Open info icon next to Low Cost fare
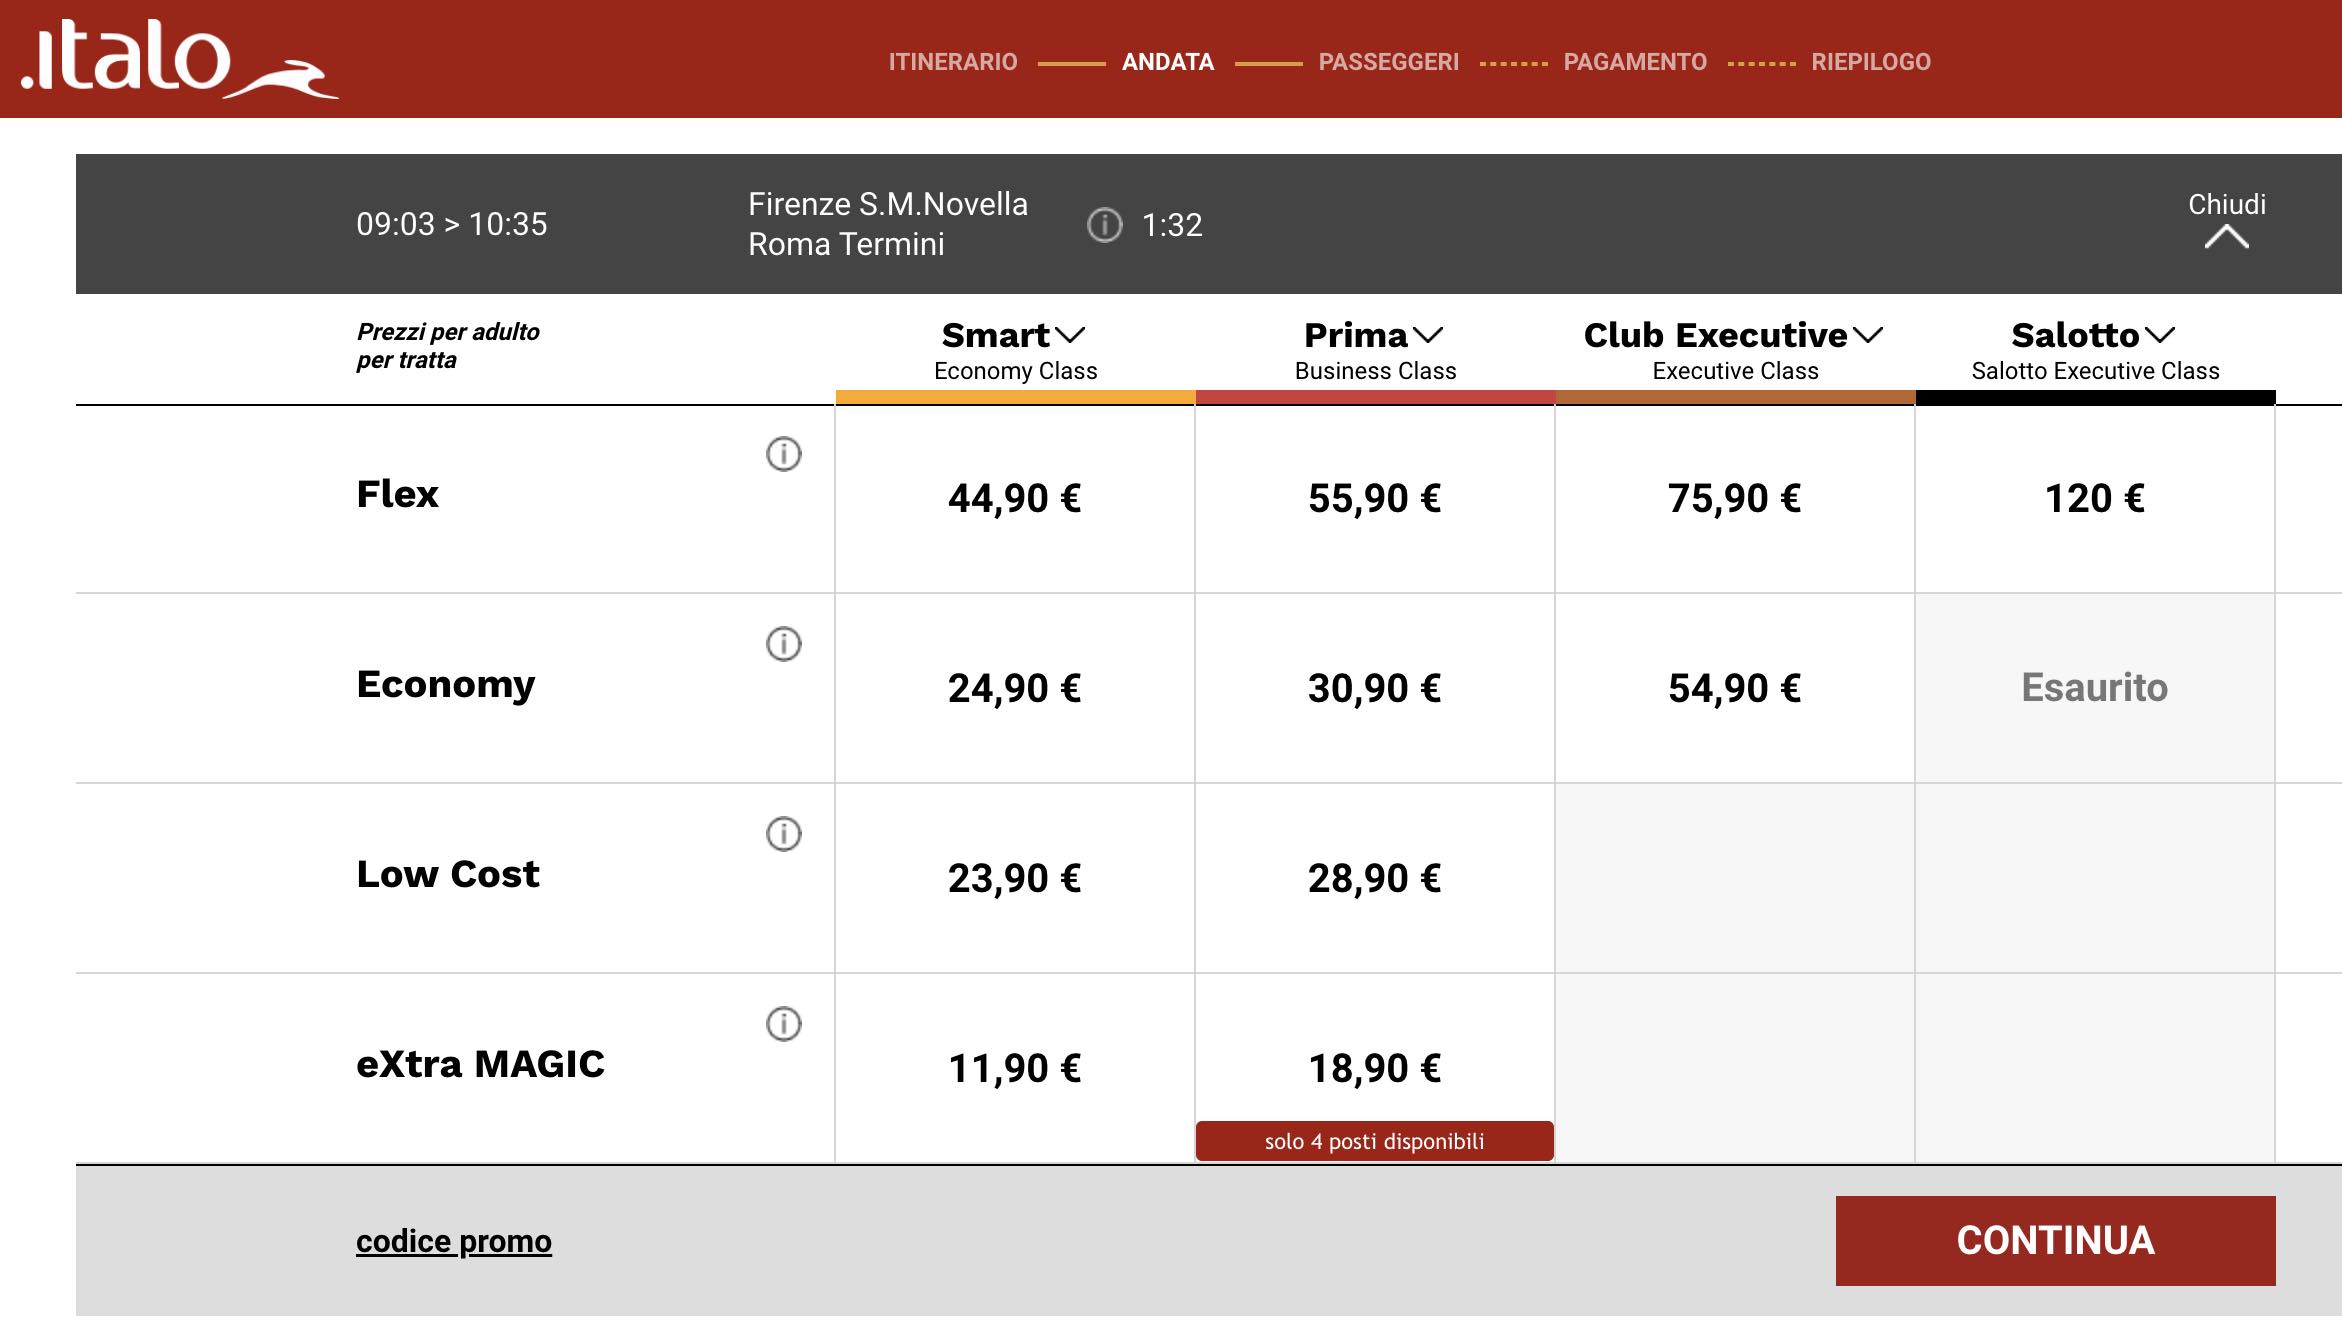Viewport: 2342px width, 1322px height. (x=783, y=834)
